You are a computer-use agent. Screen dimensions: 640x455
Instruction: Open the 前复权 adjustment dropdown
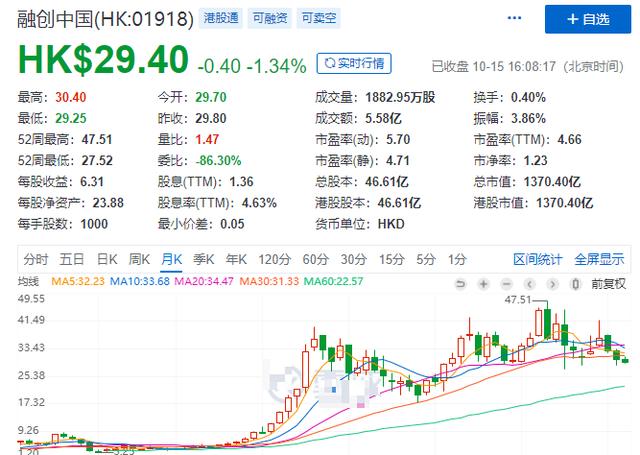coord(609,284)
